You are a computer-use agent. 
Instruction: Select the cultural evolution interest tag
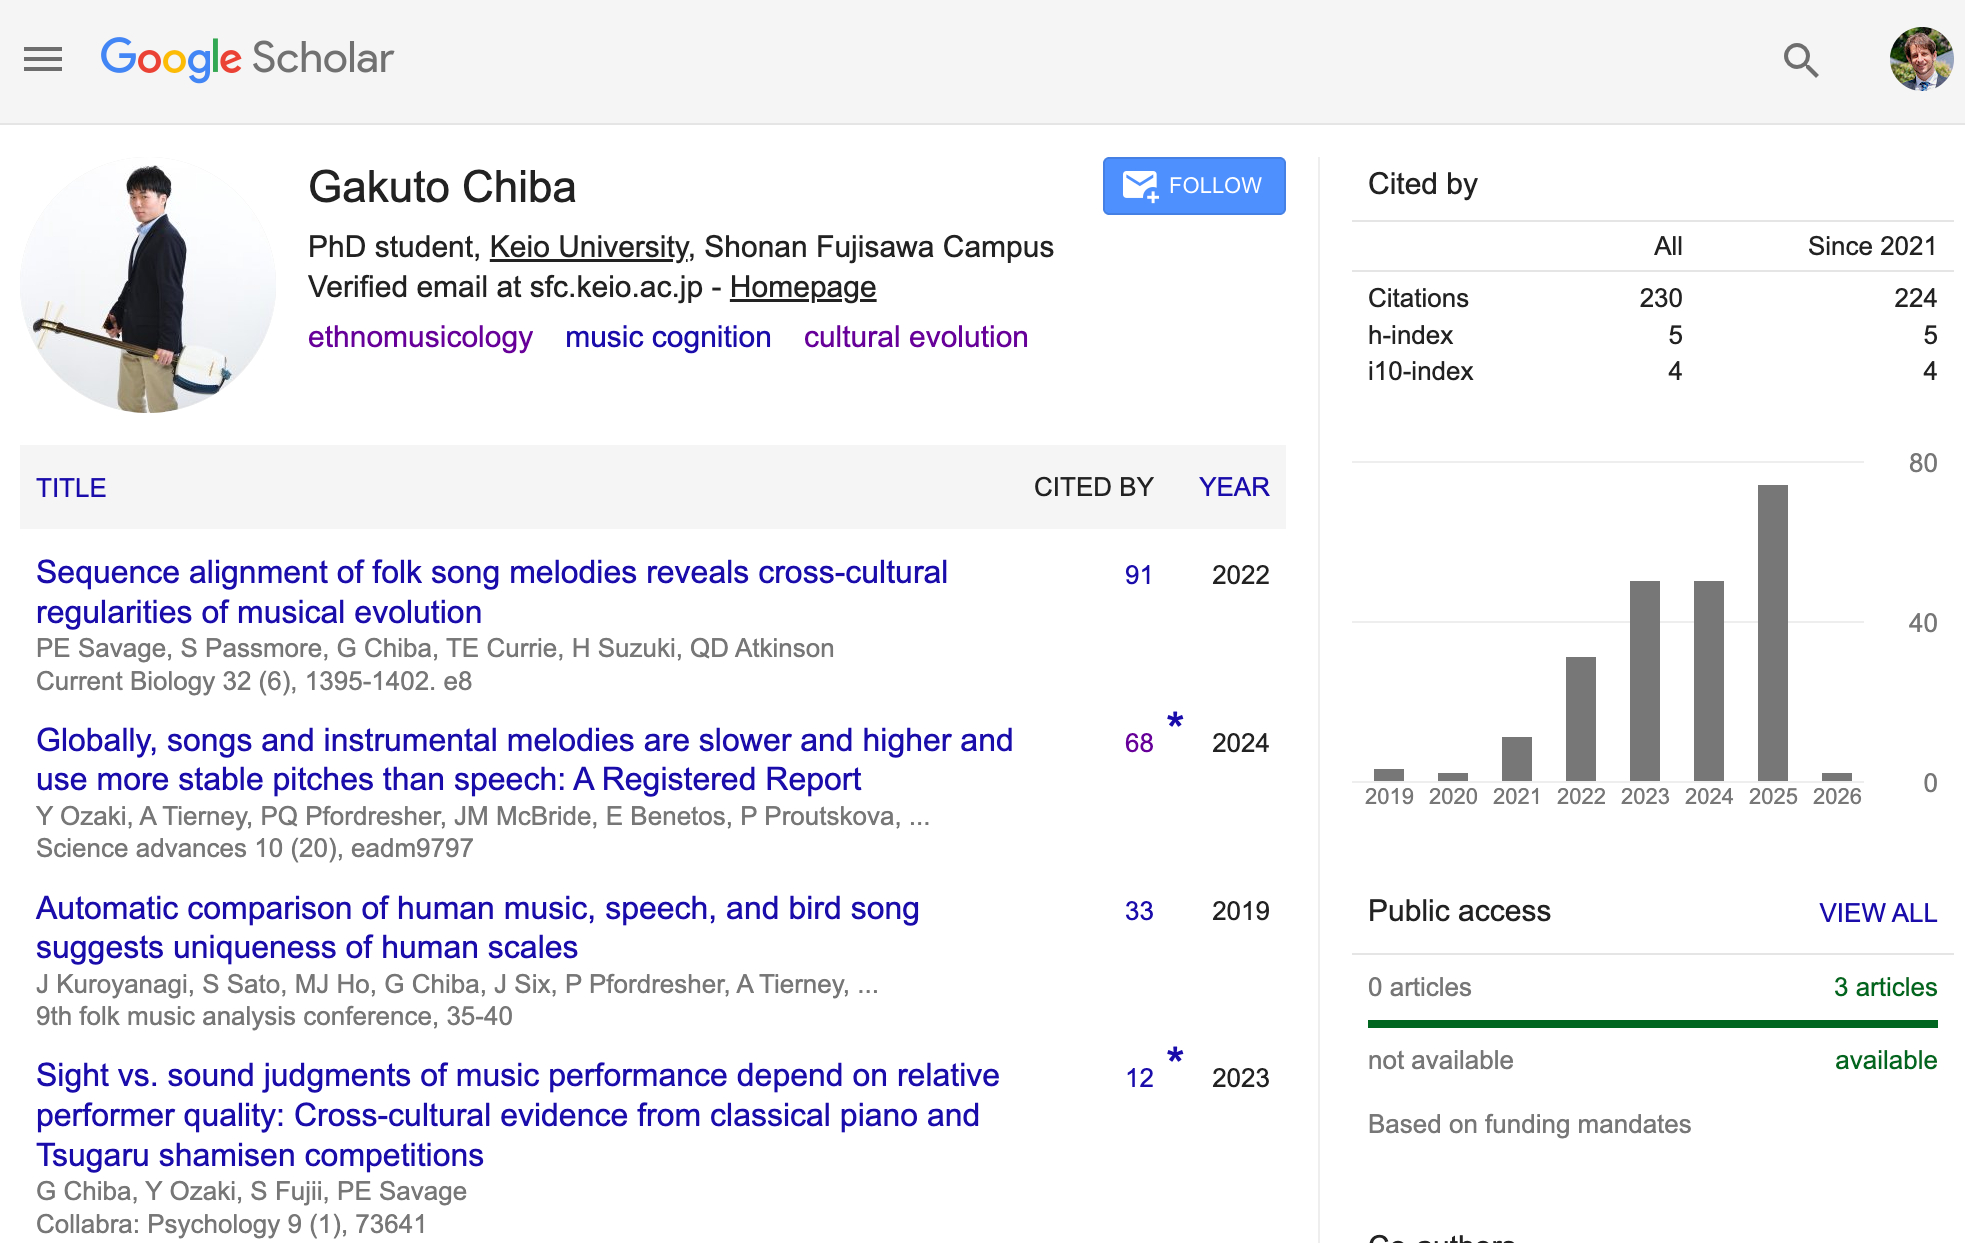[x=915, y=337]
